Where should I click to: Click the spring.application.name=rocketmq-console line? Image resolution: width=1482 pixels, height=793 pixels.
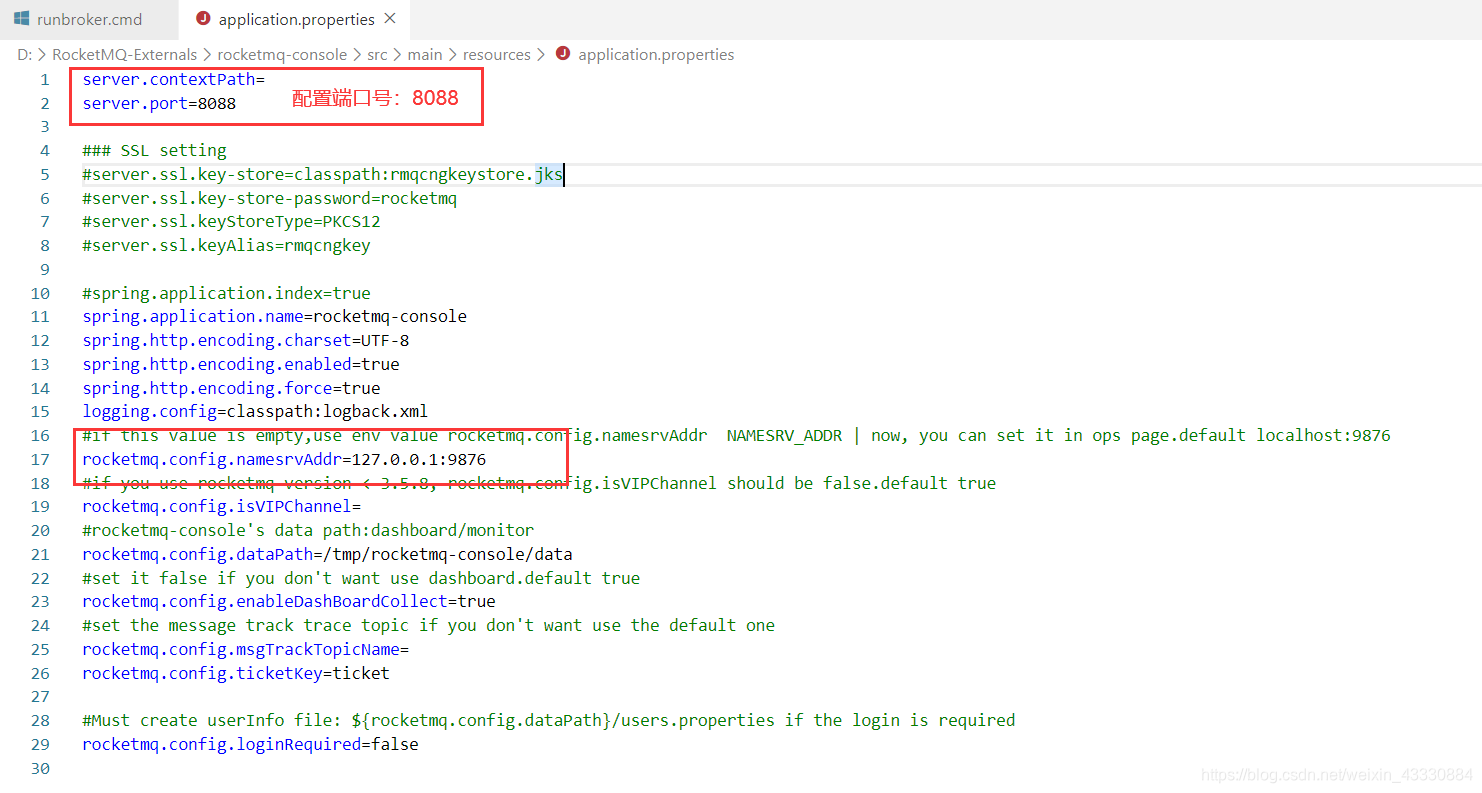click(274, 316)
